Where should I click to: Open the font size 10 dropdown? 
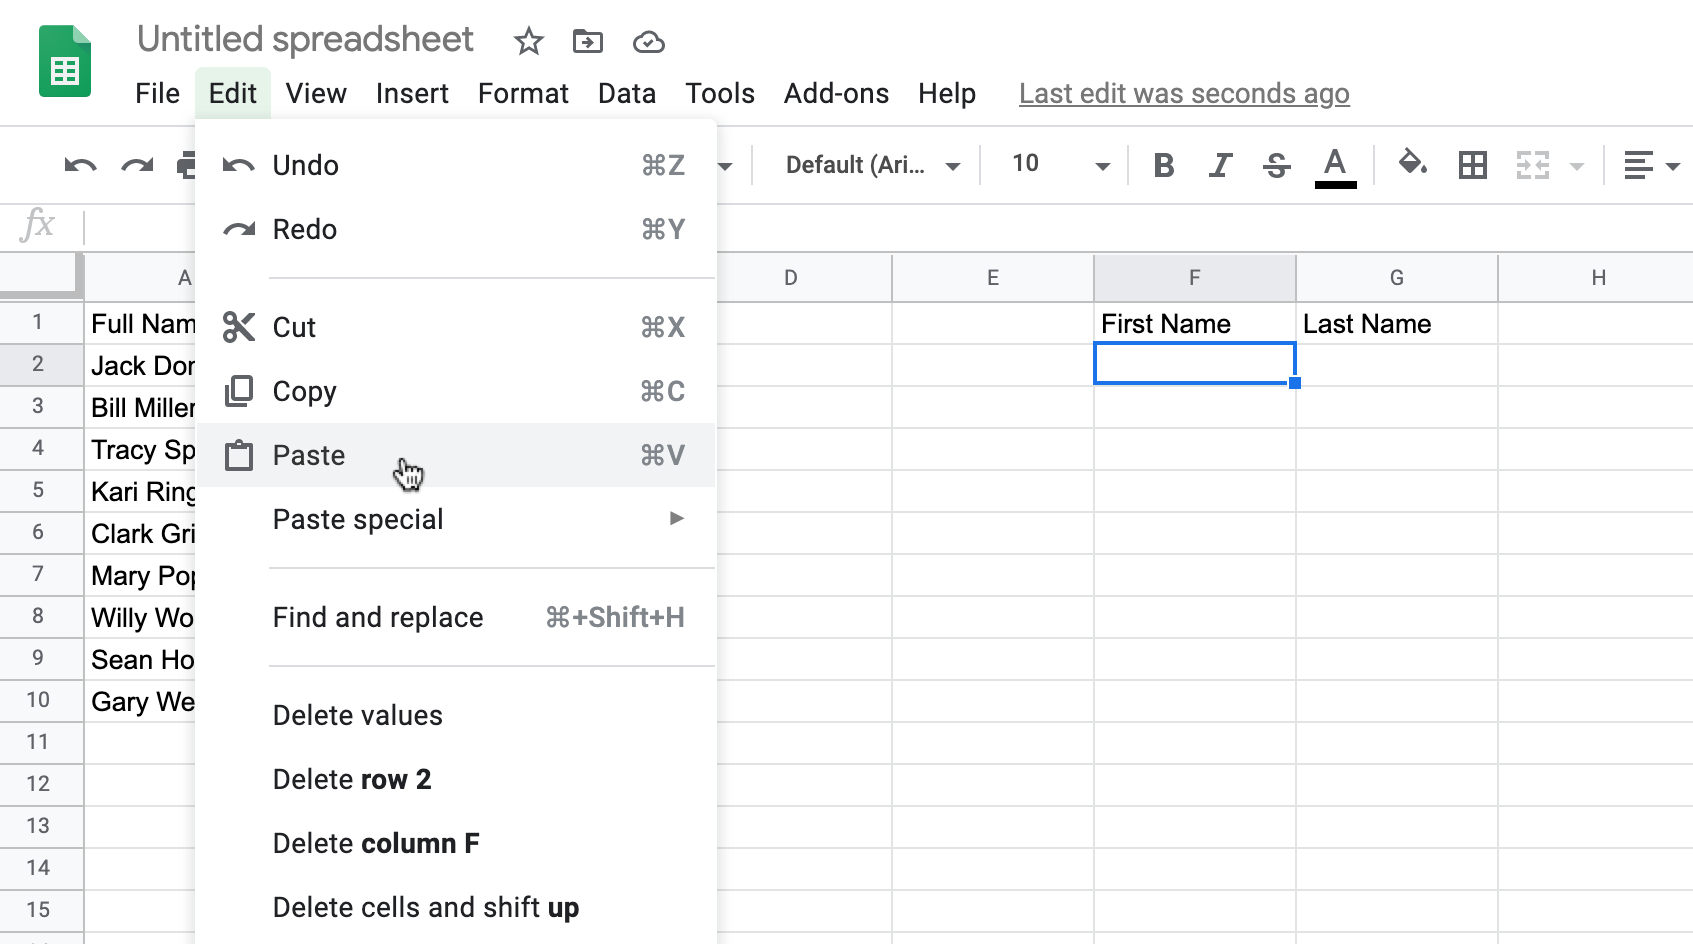click(x=1060, y=165)
